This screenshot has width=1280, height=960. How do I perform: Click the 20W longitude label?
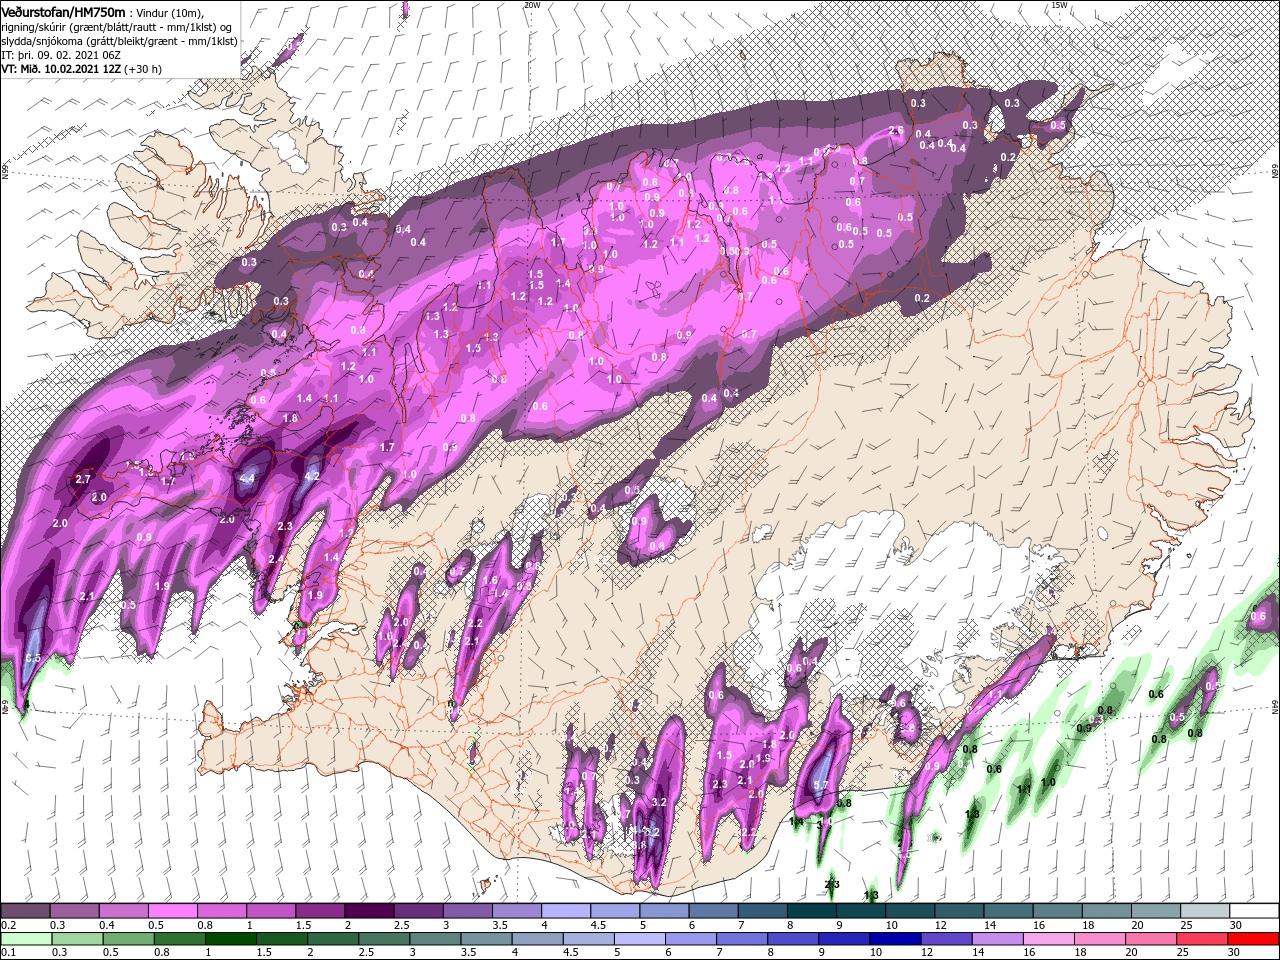532,5
